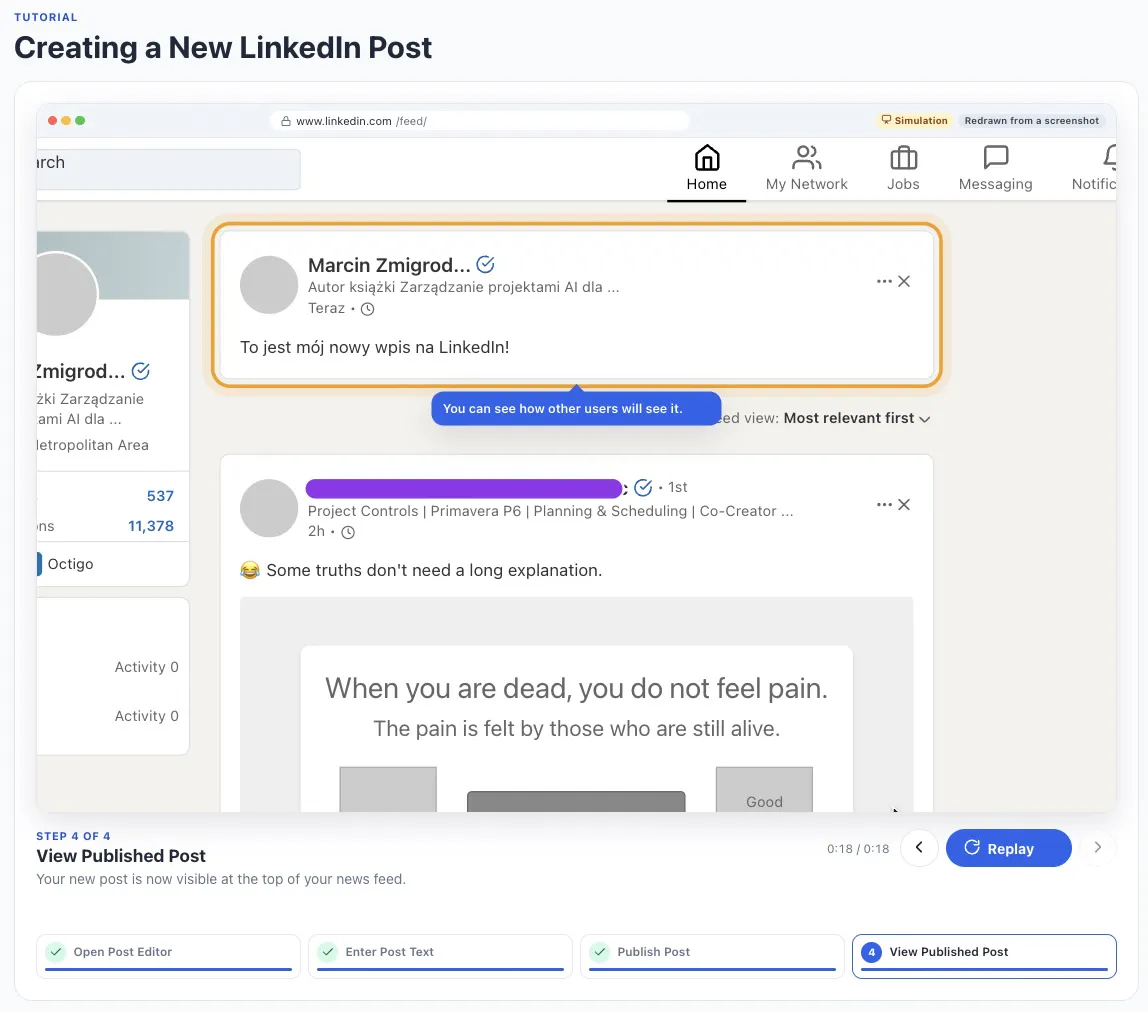Image resolution: width=1148 pixels, height=1012 pixels.
Task: Go to the previous tutorial step
Action: click(919, 848)
